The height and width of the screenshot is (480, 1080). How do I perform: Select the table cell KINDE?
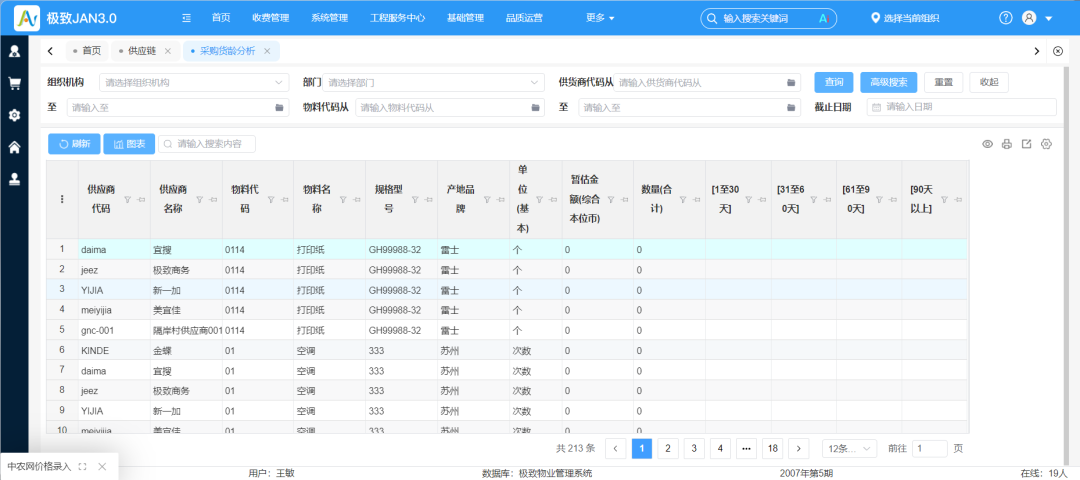[x=114, y=351]
